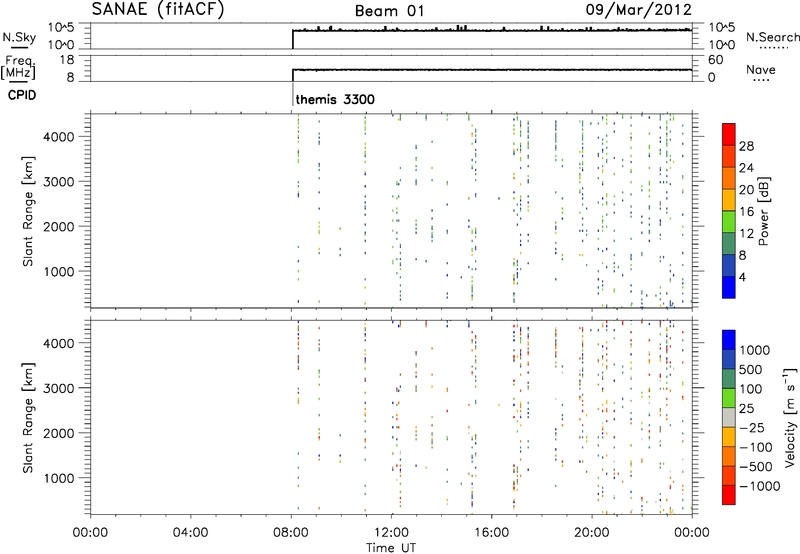Click the 500 tick on Velocity colorbar
The width and height of the screenshot is (800, 554).
(x=751, y=369)
